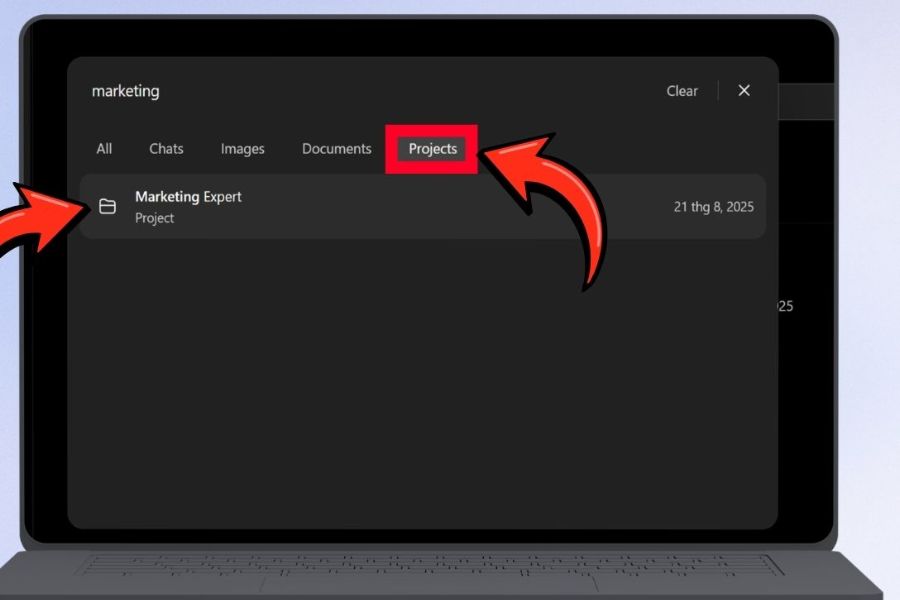Click the "Project" subtitle under Marketing Expert
Viewport: 900px width, 600px height.
click(x=154, y=218)
